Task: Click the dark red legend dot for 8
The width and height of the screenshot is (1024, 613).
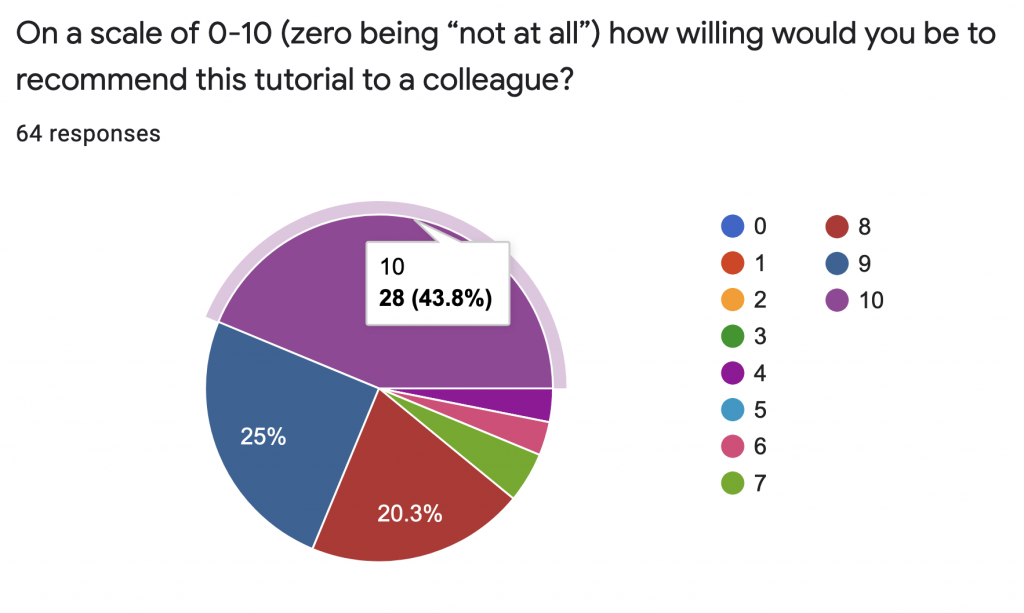Action: (834, 227)
